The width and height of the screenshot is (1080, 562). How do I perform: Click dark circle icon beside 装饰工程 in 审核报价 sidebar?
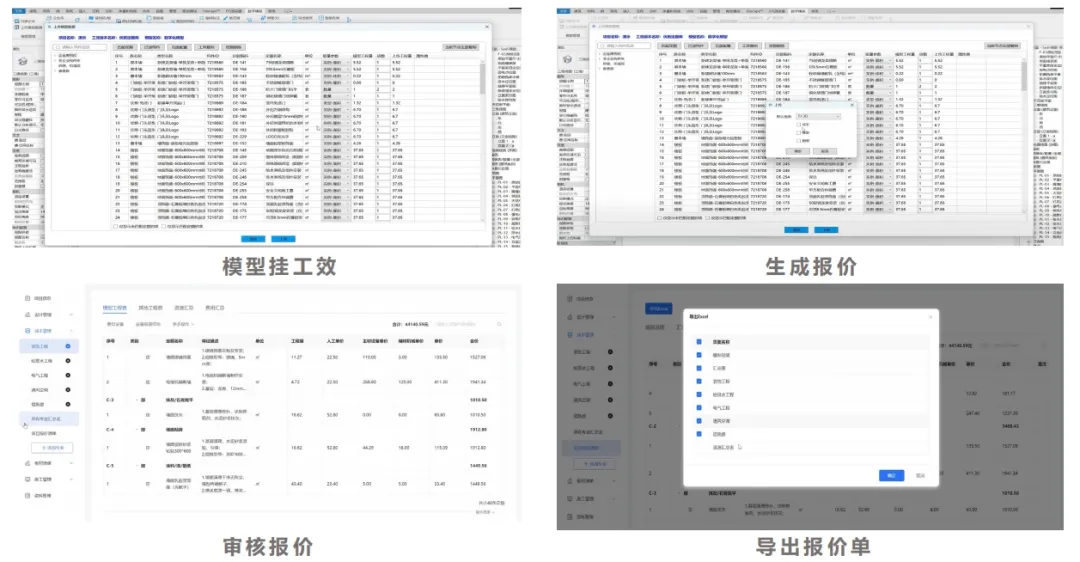tap(68, 346)
